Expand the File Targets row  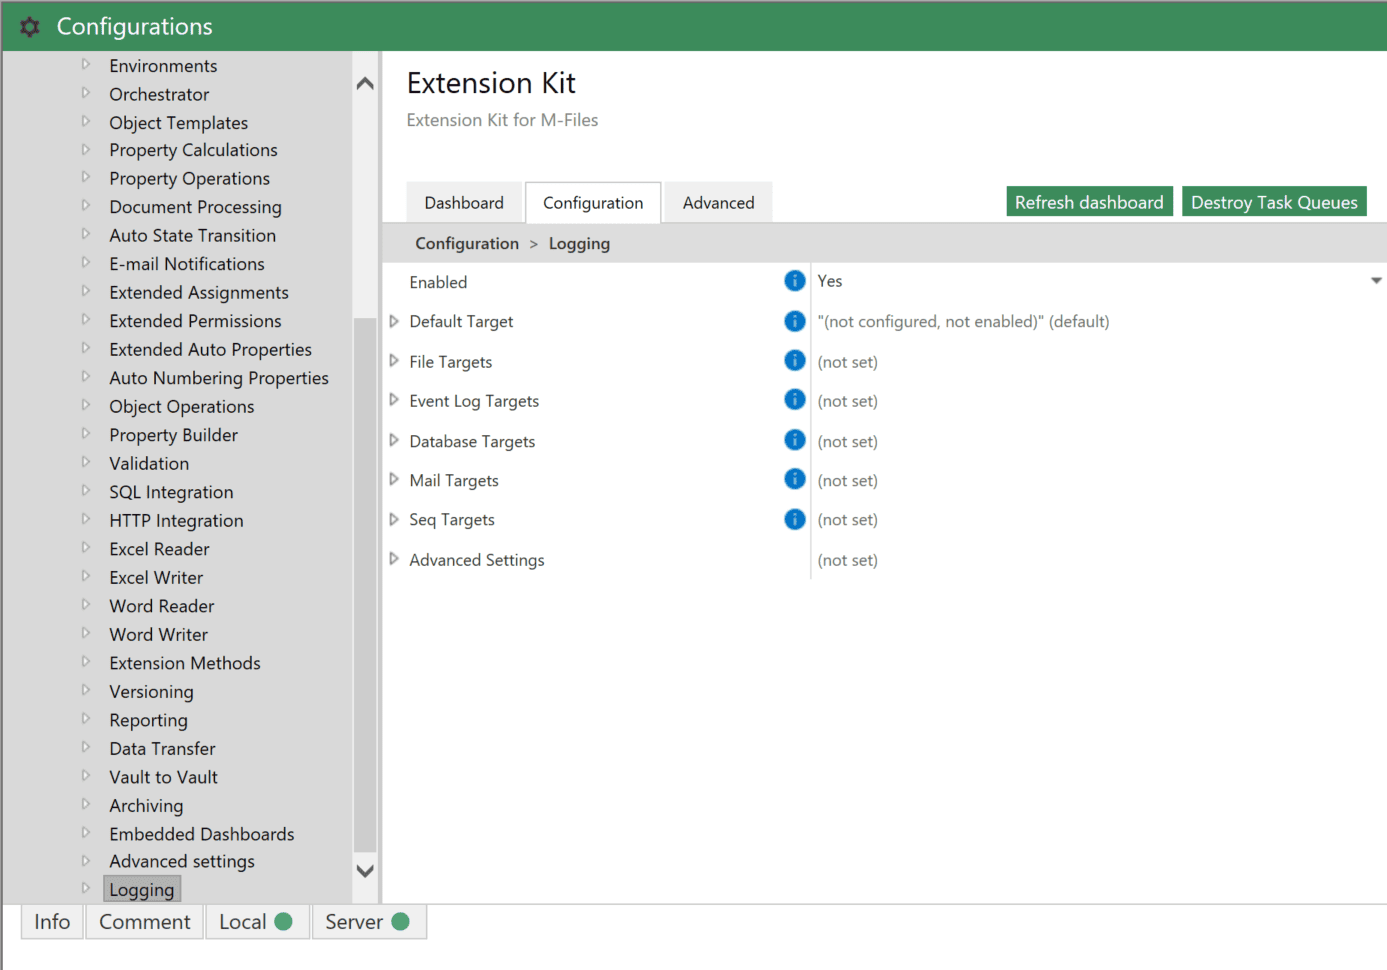click(394, 361)
